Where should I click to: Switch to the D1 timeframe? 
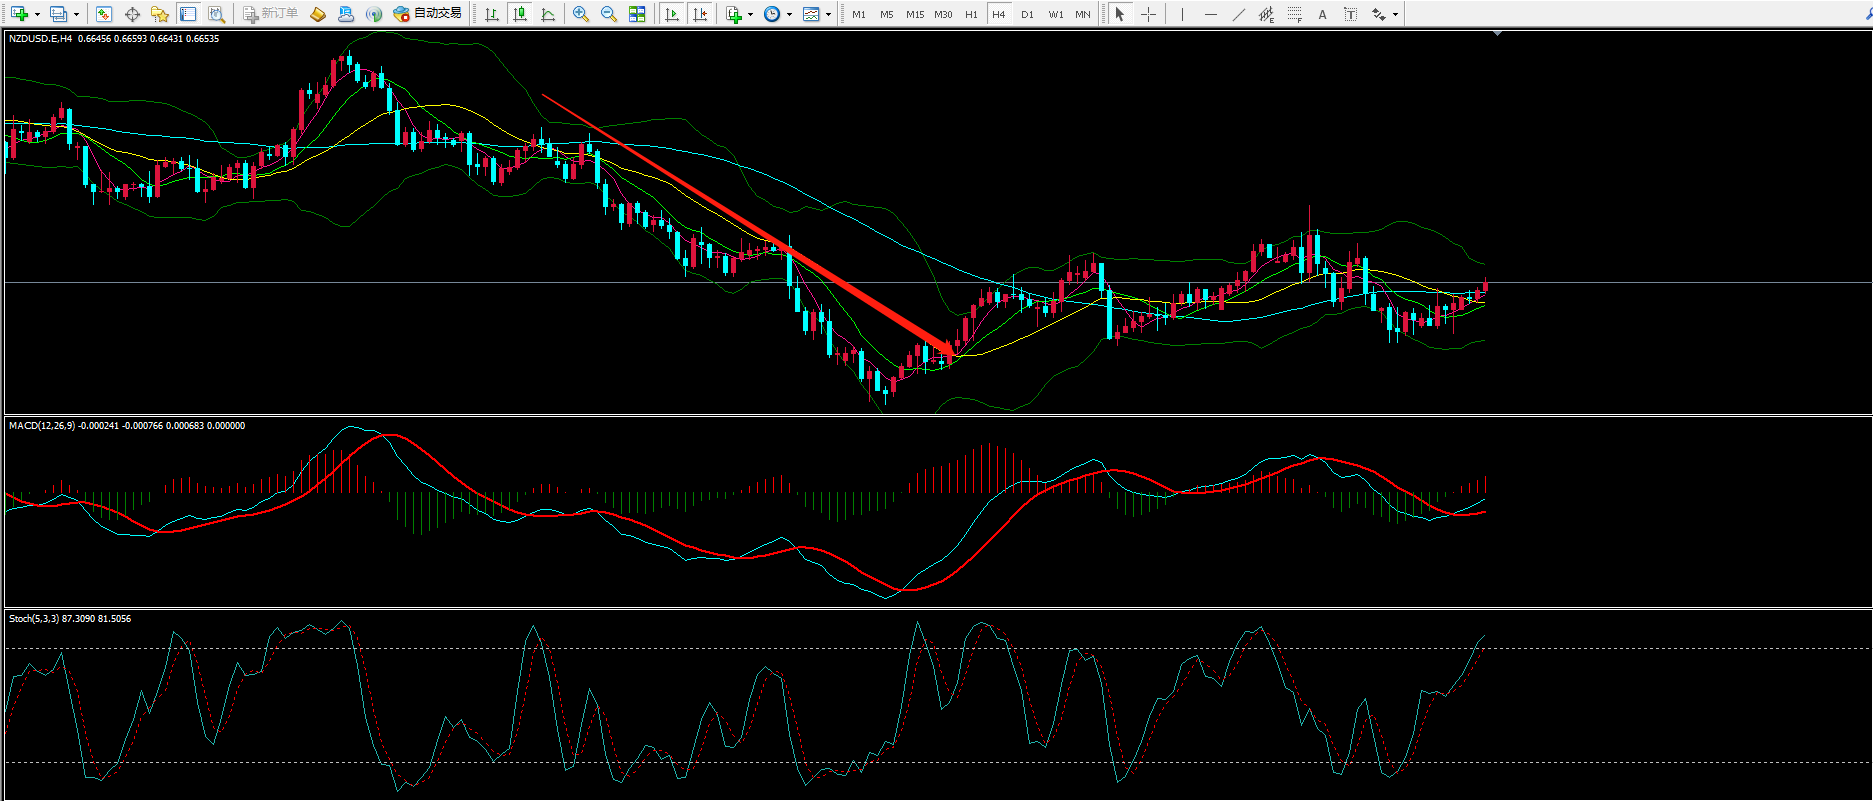coord(1027,14)
